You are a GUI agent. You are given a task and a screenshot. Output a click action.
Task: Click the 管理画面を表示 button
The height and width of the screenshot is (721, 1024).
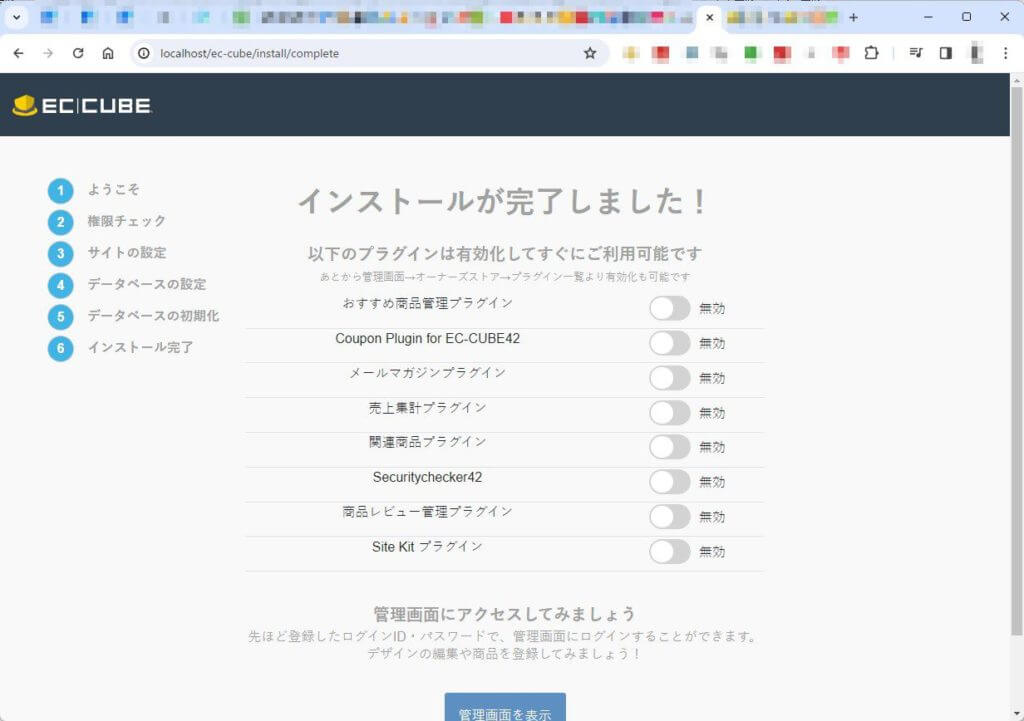[x=505, y=711]
